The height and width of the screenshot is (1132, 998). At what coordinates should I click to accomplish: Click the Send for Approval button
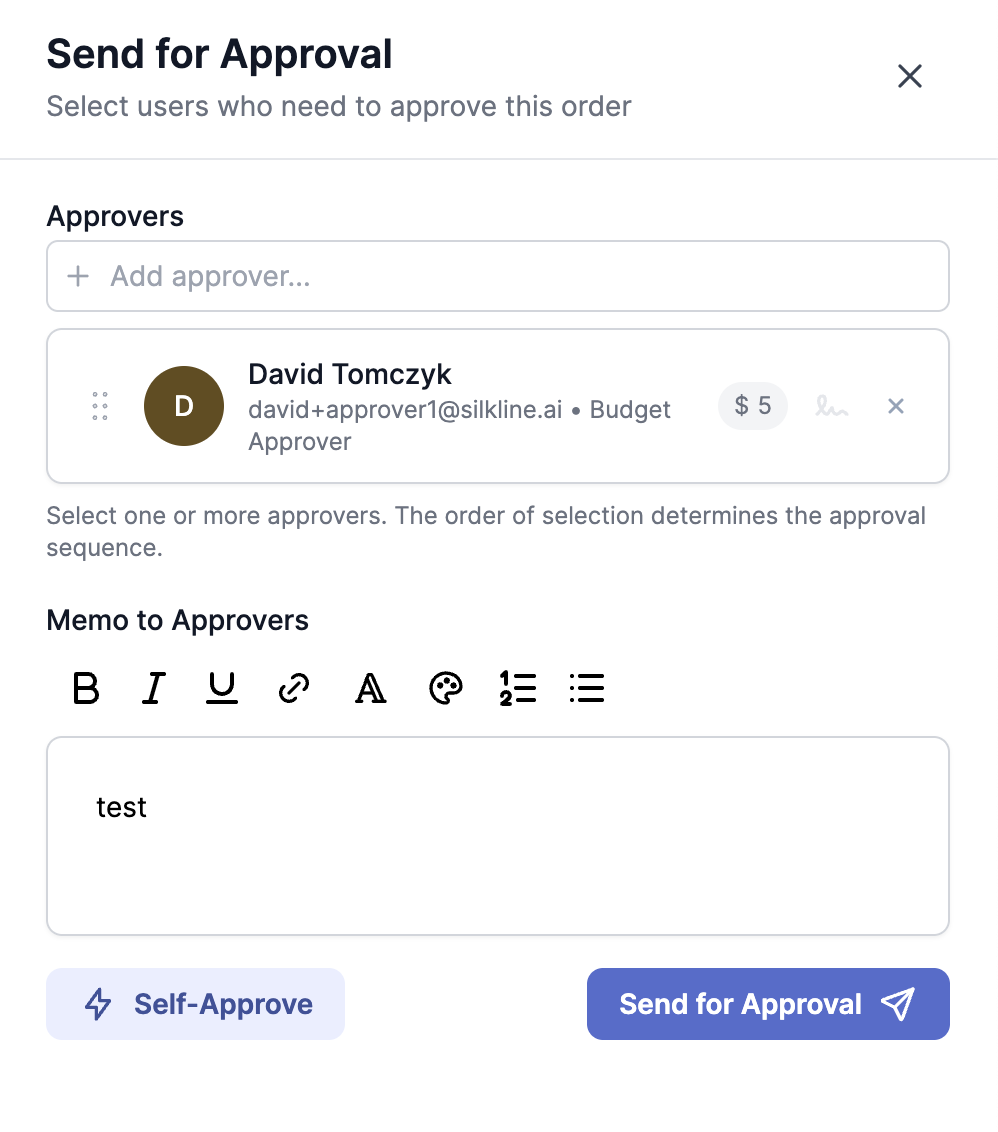tap(768, 1004)
